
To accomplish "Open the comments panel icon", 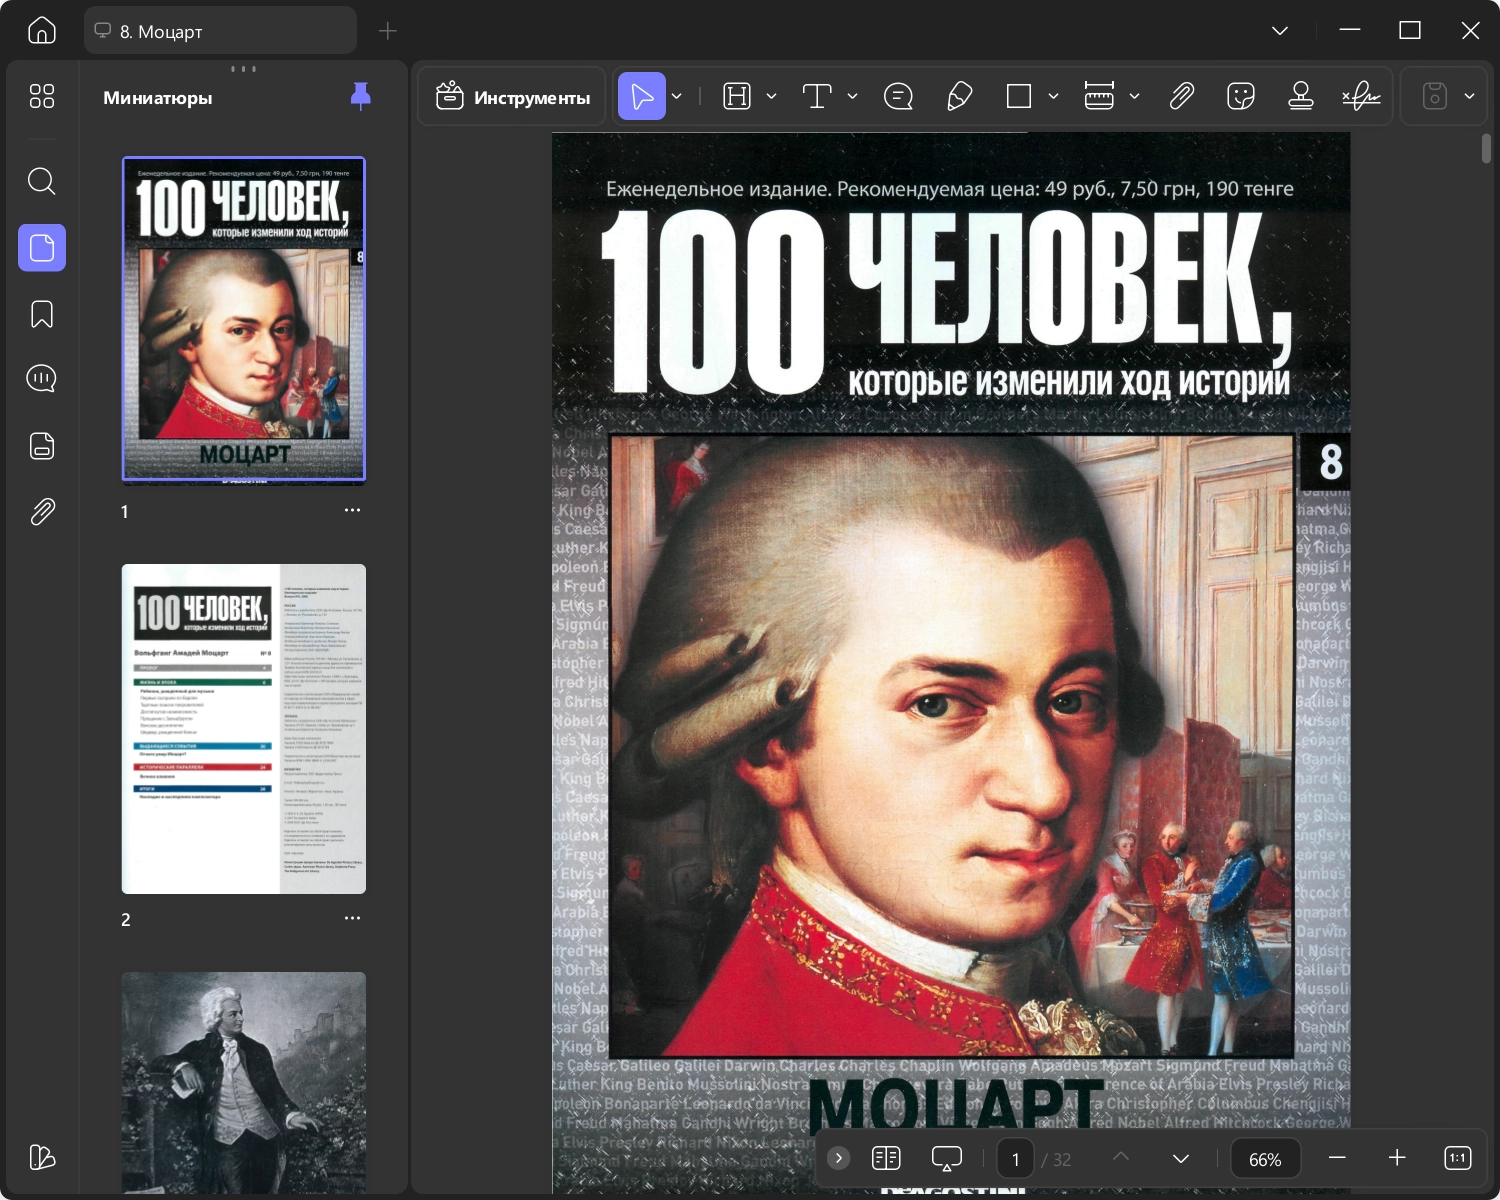I will [41, 379].
